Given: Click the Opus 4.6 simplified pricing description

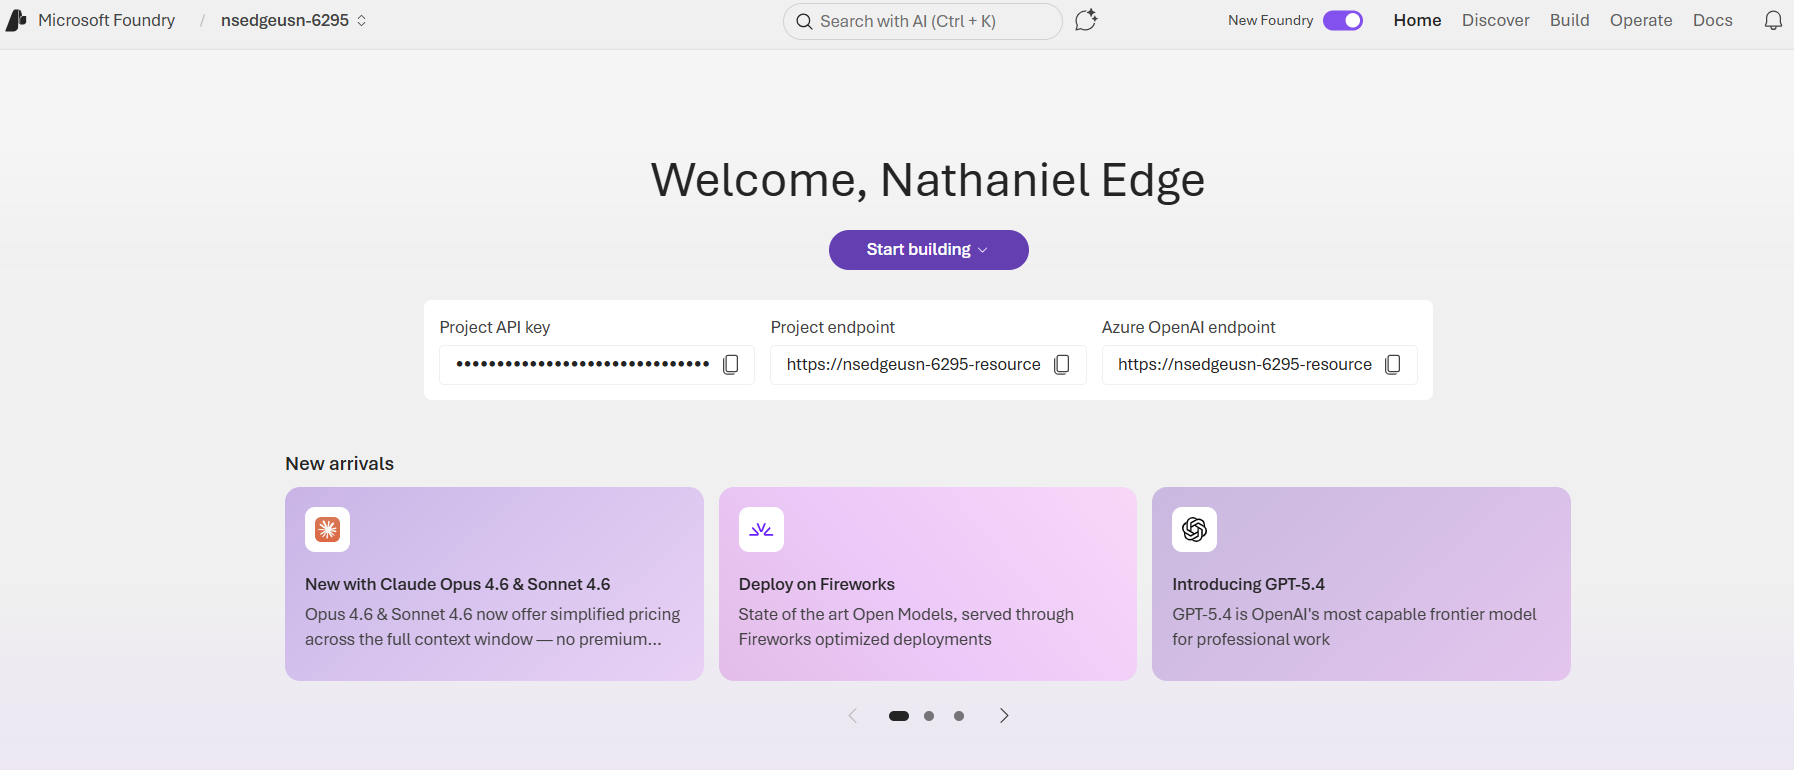Looking at the screenshot, I should coord(493,627).
